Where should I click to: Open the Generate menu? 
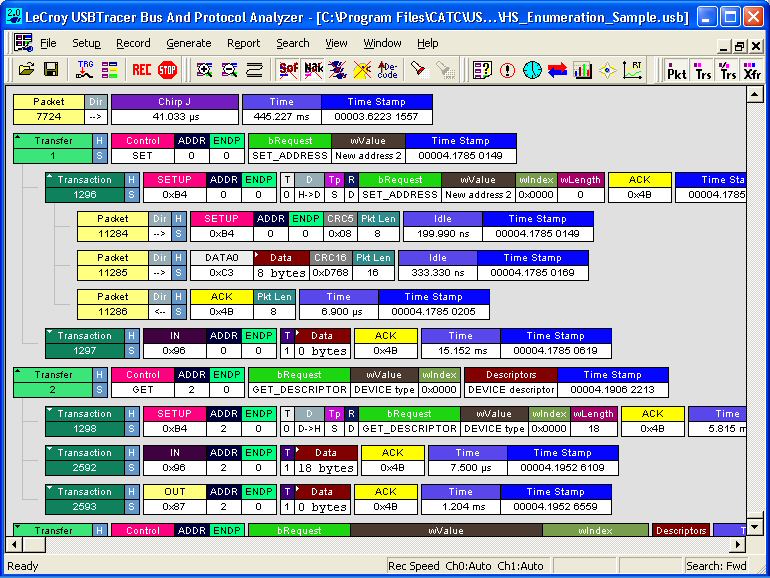pos(189,43)
